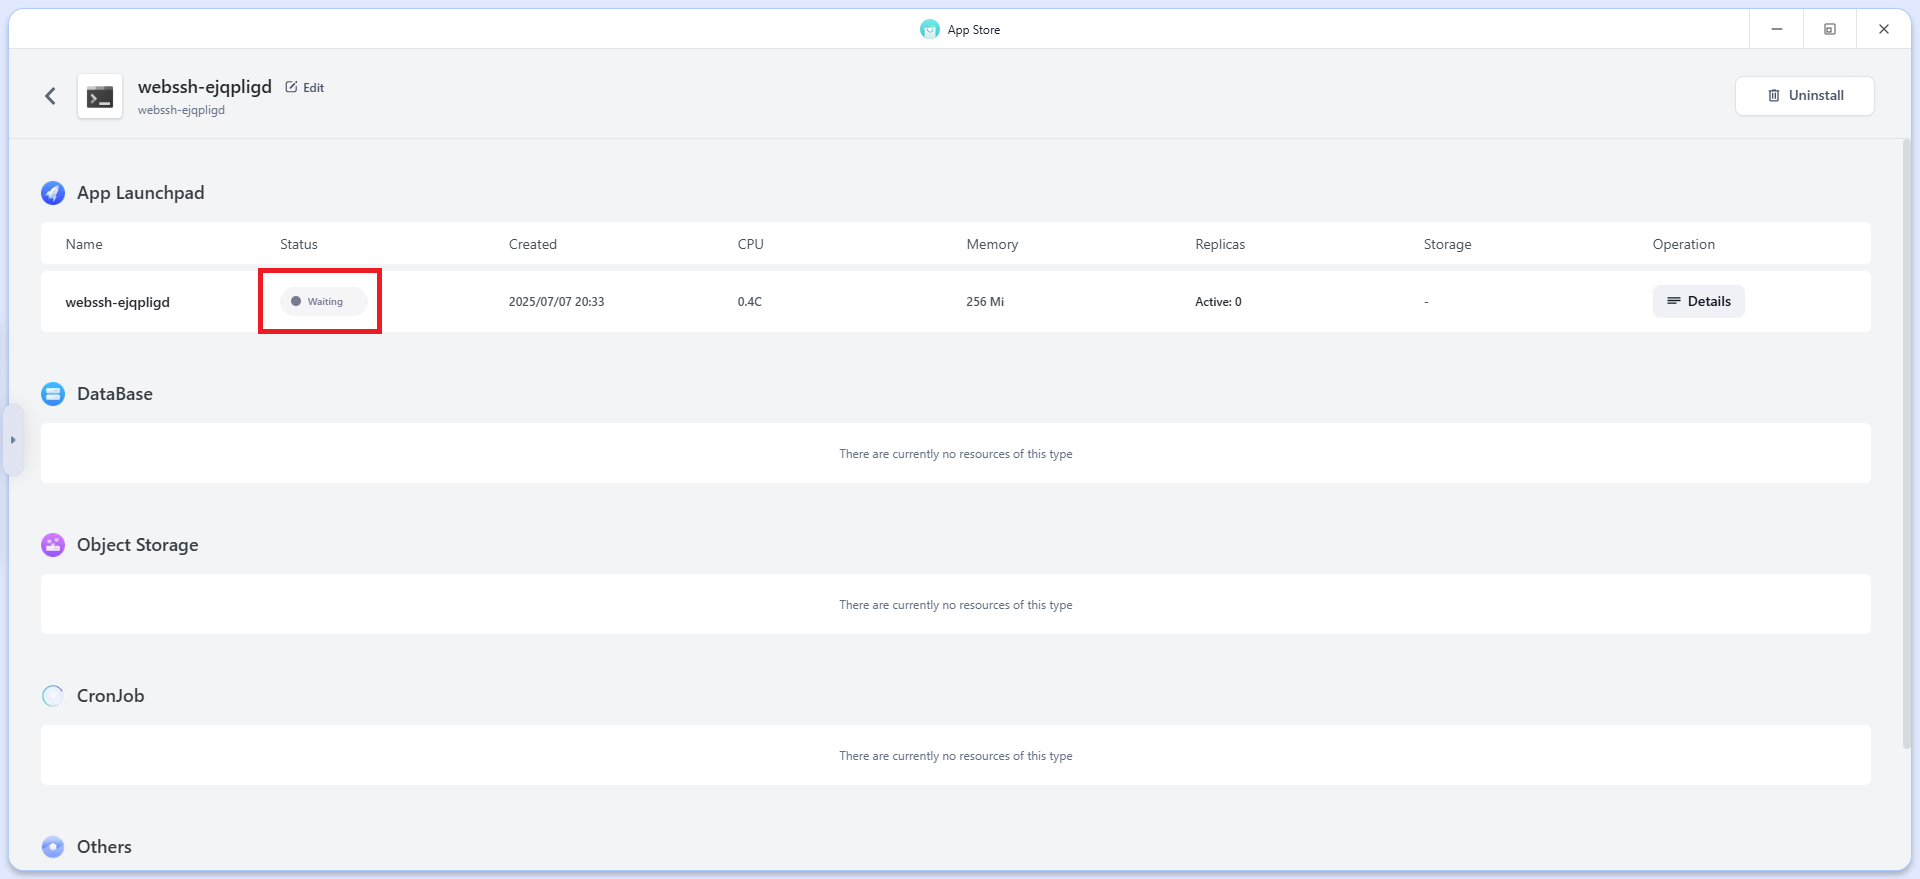Image resolution: width=1920 pixels, height=879 pixels.
Task: Click the App Launchpad rocket icon
Action: (x=53, y=193)
